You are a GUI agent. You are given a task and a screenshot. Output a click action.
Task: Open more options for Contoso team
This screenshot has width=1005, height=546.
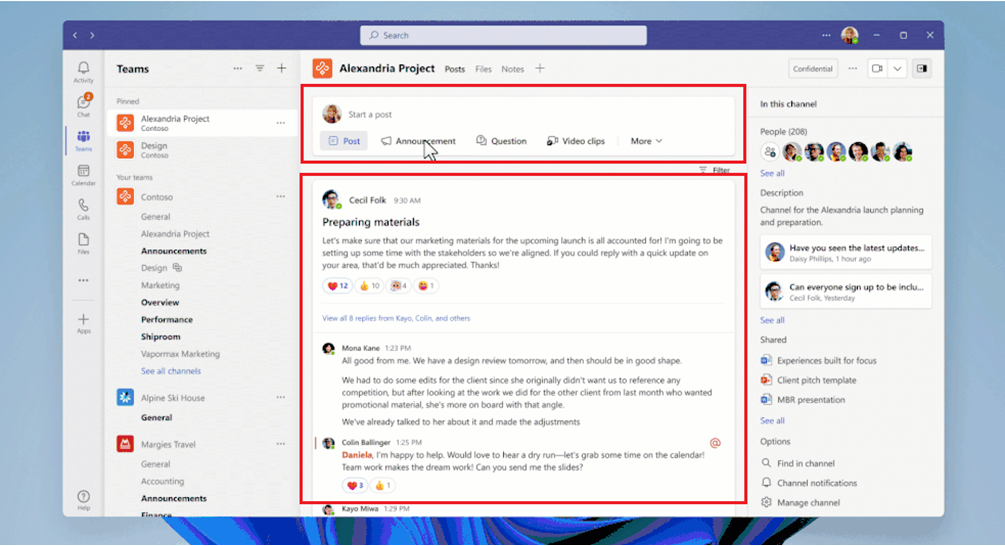(281, 197)
